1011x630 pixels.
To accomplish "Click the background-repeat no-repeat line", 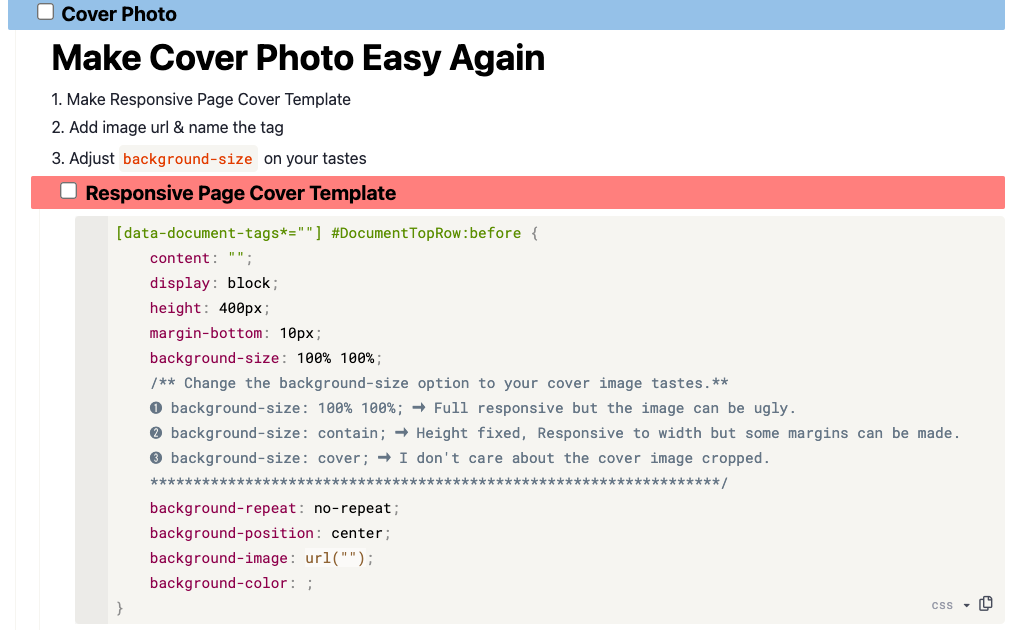I will coord(275,508).
